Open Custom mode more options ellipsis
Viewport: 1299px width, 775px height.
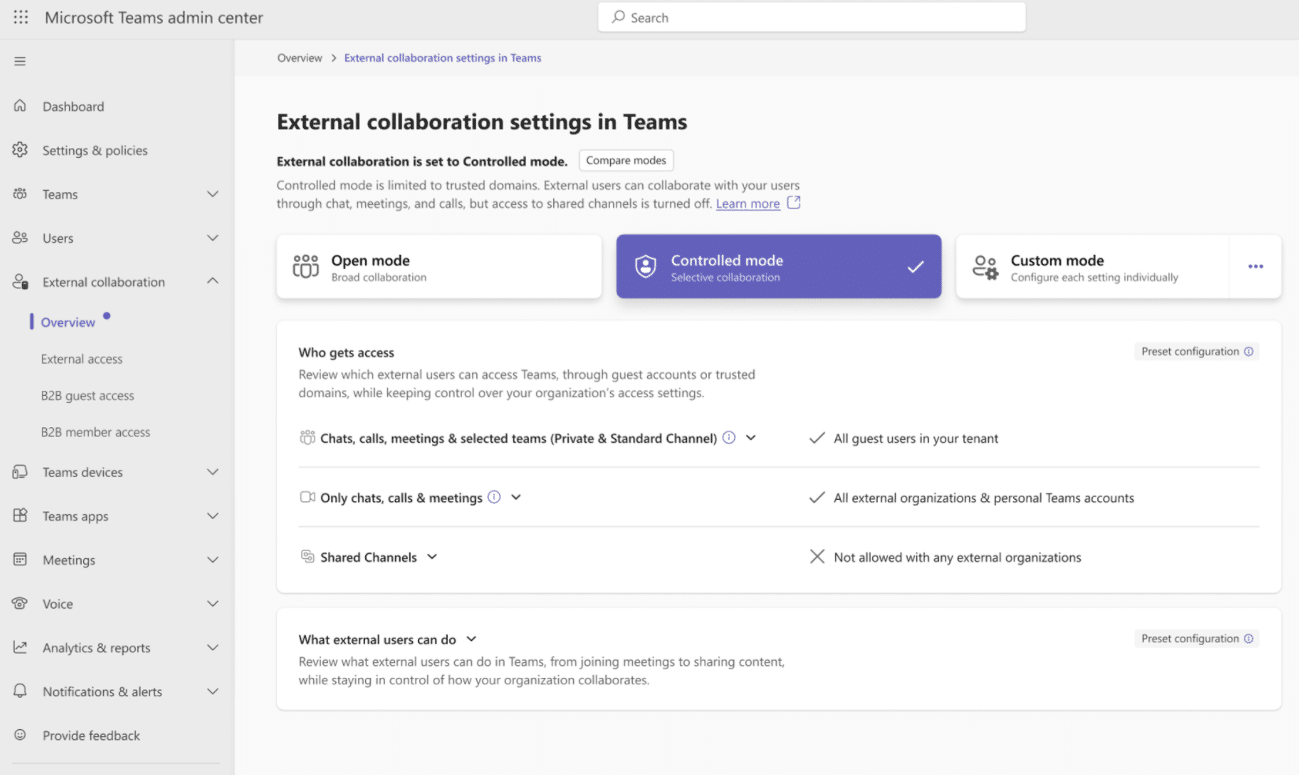[x=1255, y=267]
